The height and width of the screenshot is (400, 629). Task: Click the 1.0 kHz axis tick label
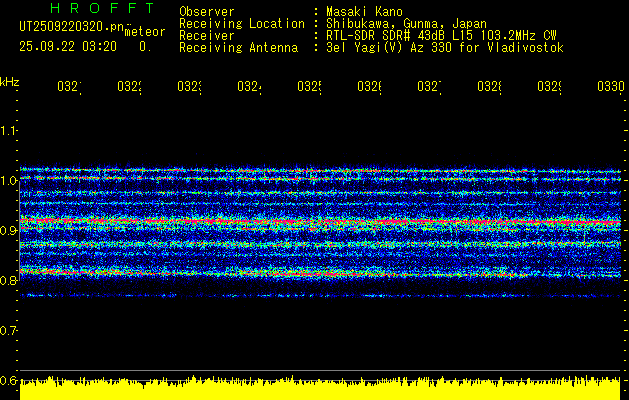pos(8,181)
